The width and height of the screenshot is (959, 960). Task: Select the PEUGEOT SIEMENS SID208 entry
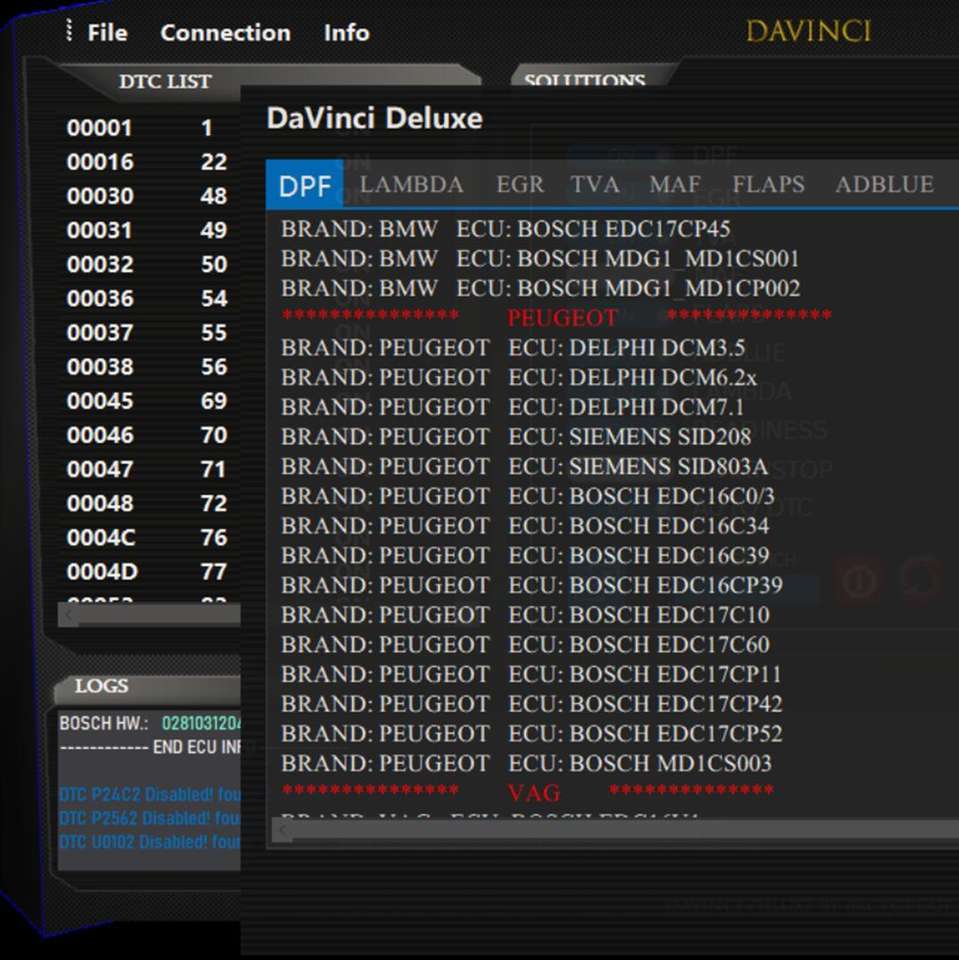point(516,437)
